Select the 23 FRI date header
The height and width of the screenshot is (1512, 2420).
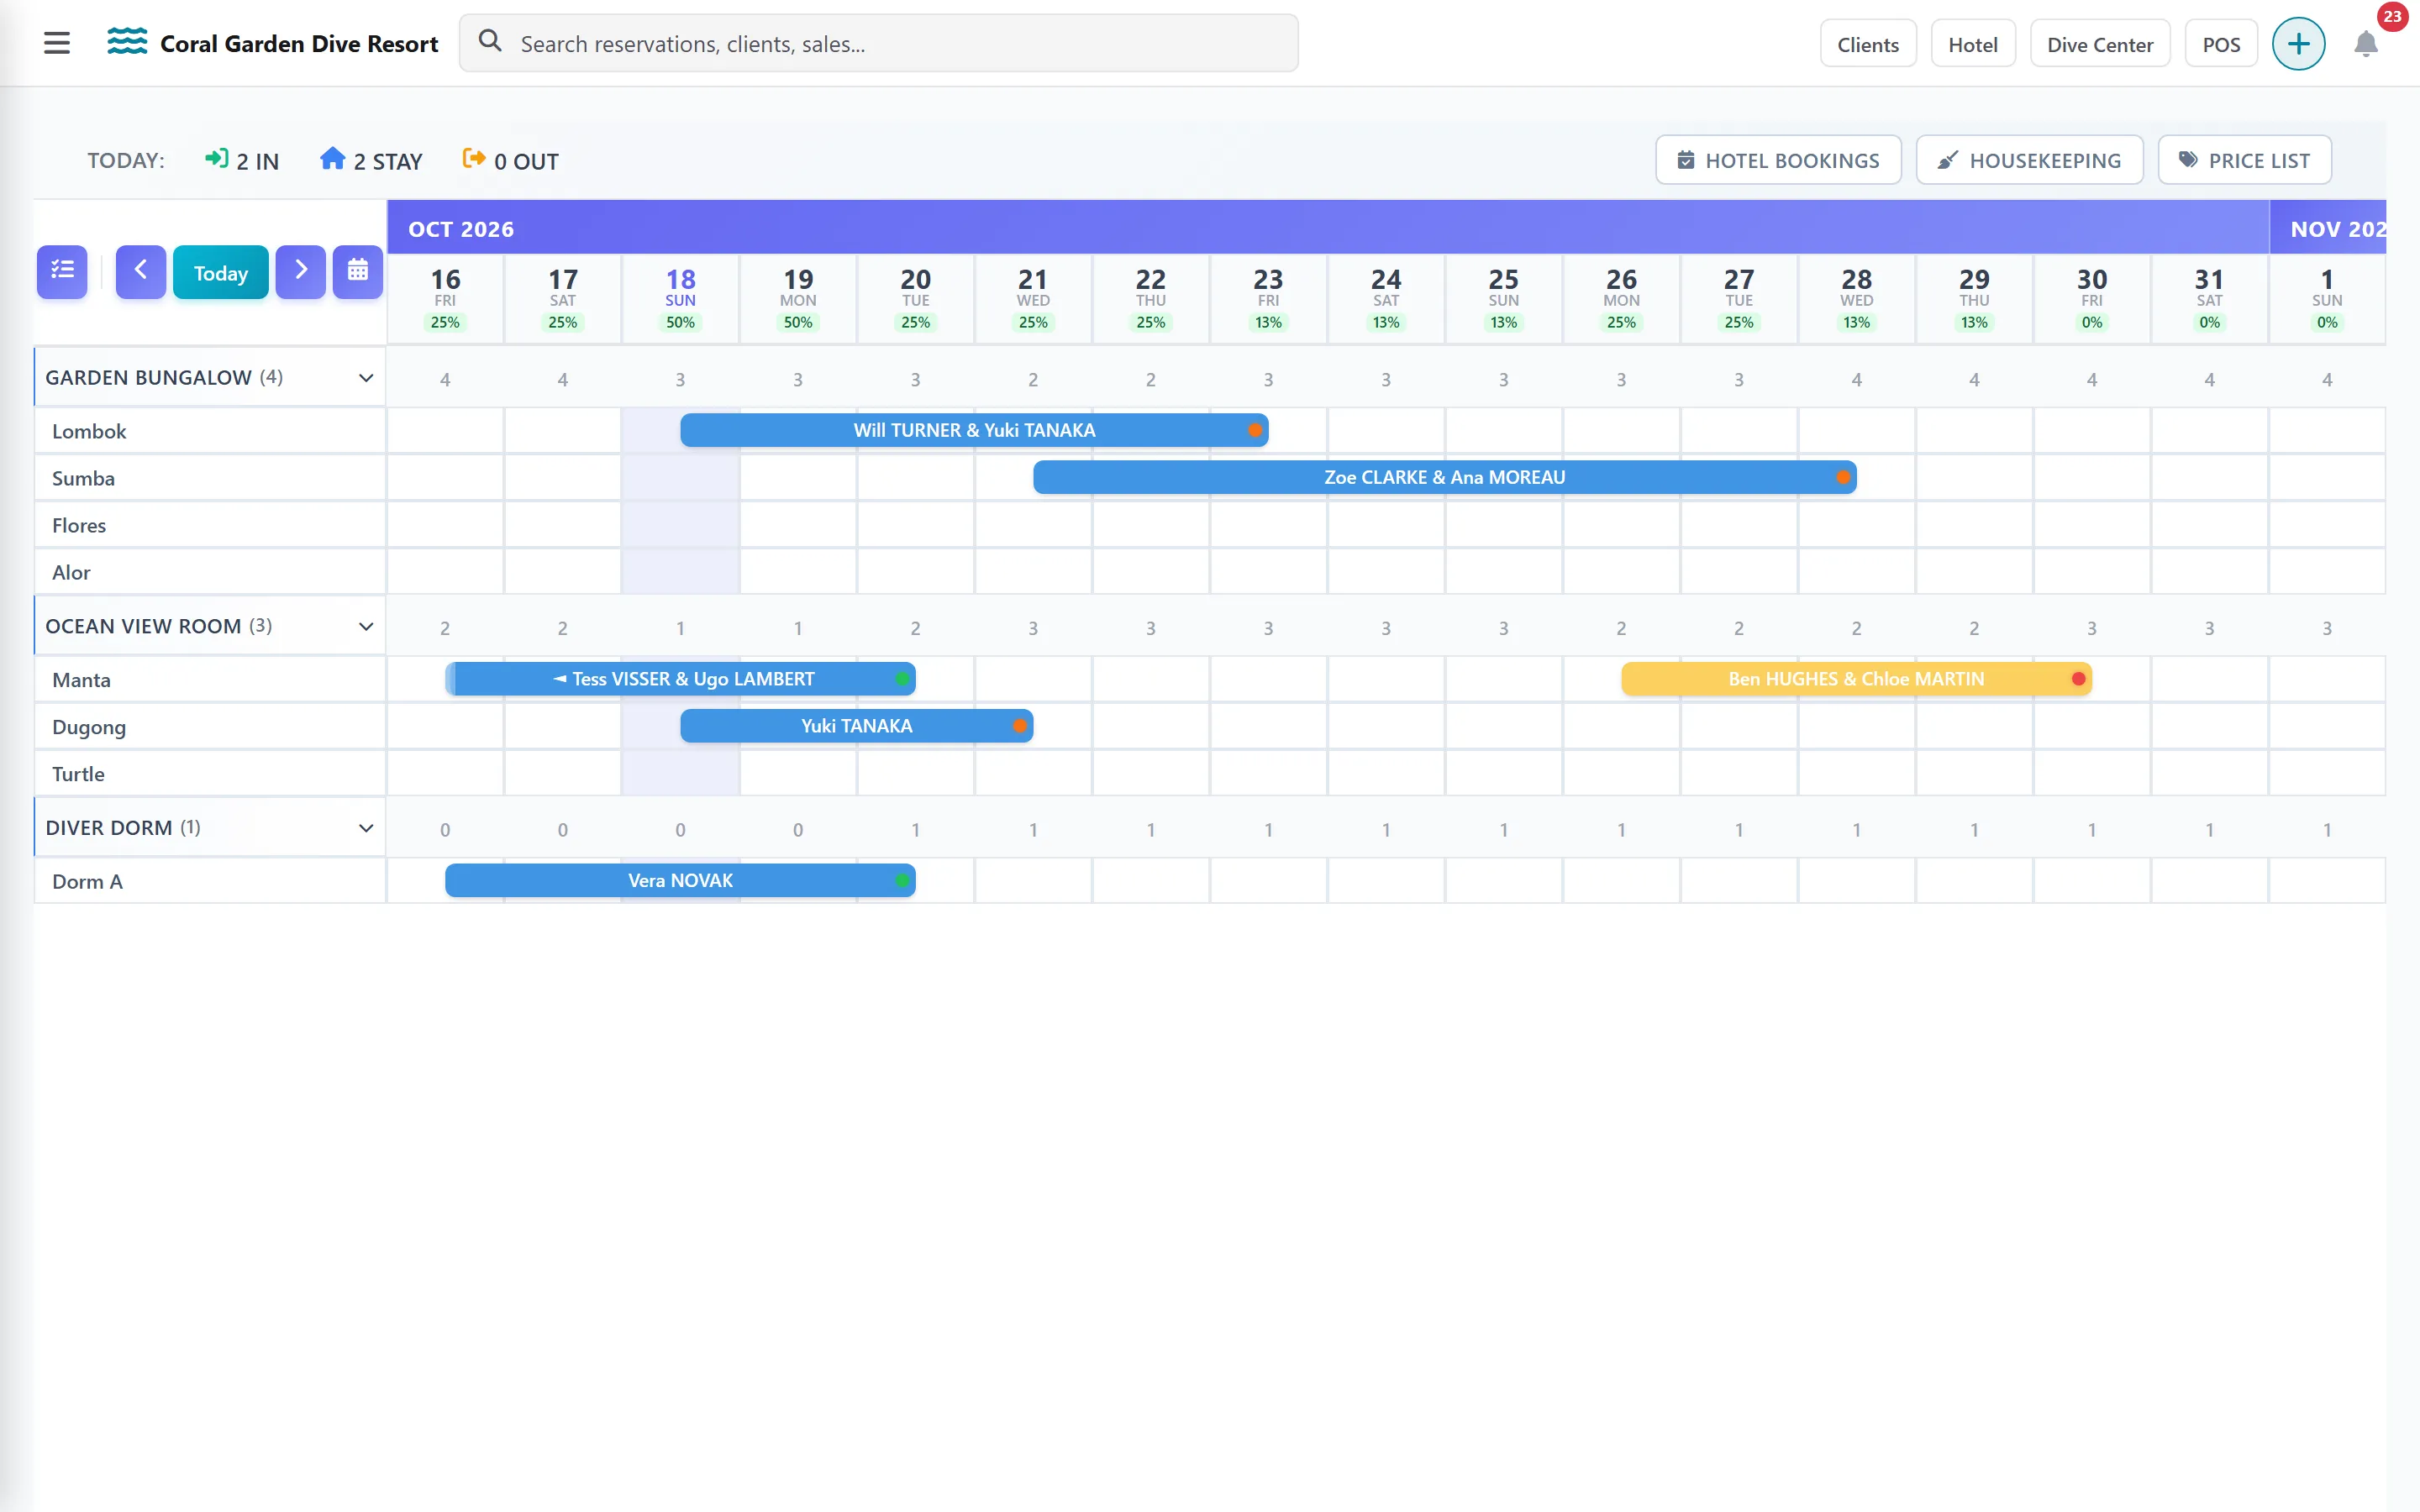[x=1268, y=298]
